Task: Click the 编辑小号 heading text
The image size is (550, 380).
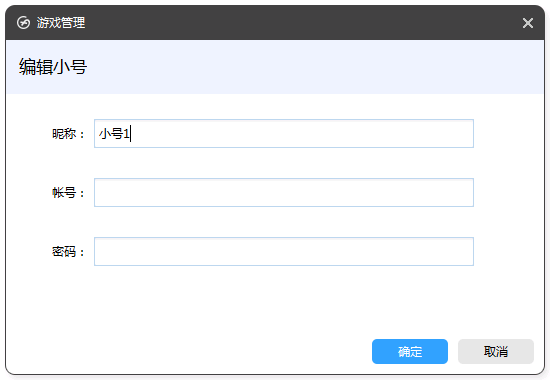Action: [x=53, y=67]
